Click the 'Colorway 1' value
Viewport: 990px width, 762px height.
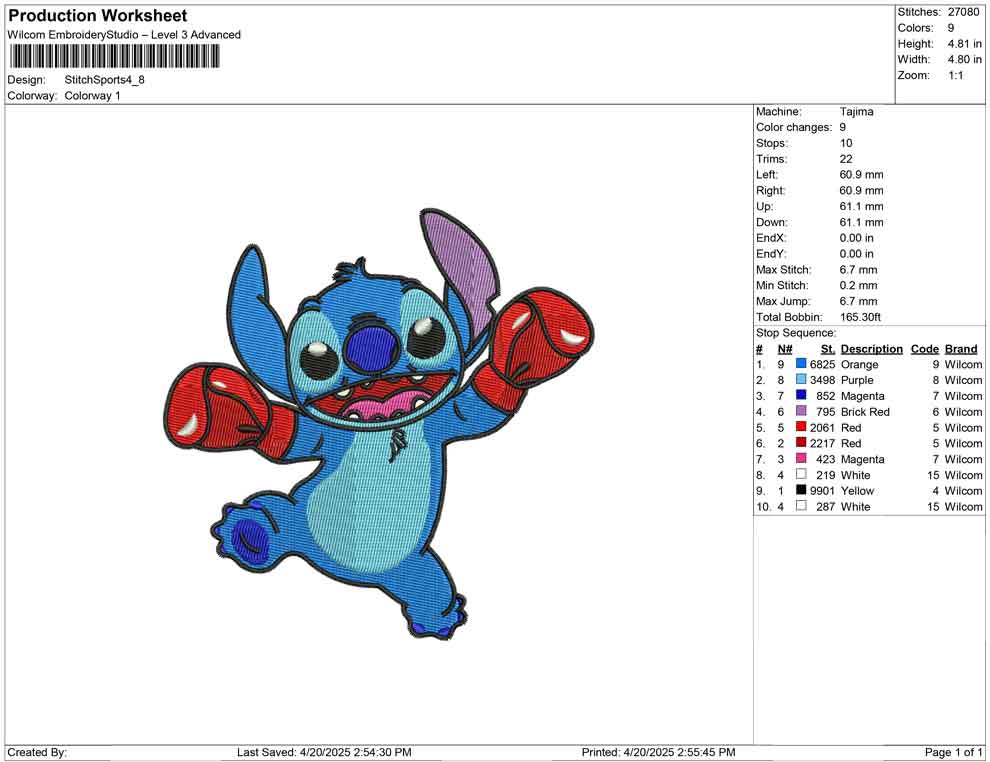coord(92,96)
